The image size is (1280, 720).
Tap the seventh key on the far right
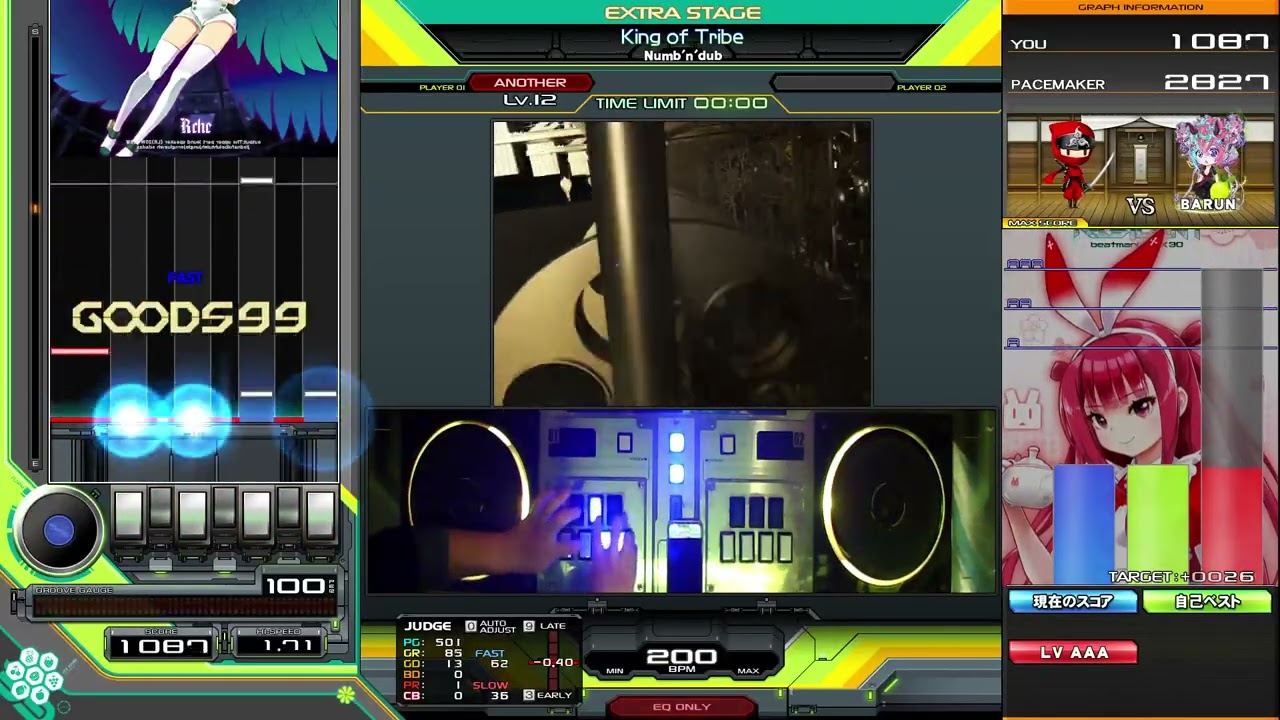coord(320,515)
